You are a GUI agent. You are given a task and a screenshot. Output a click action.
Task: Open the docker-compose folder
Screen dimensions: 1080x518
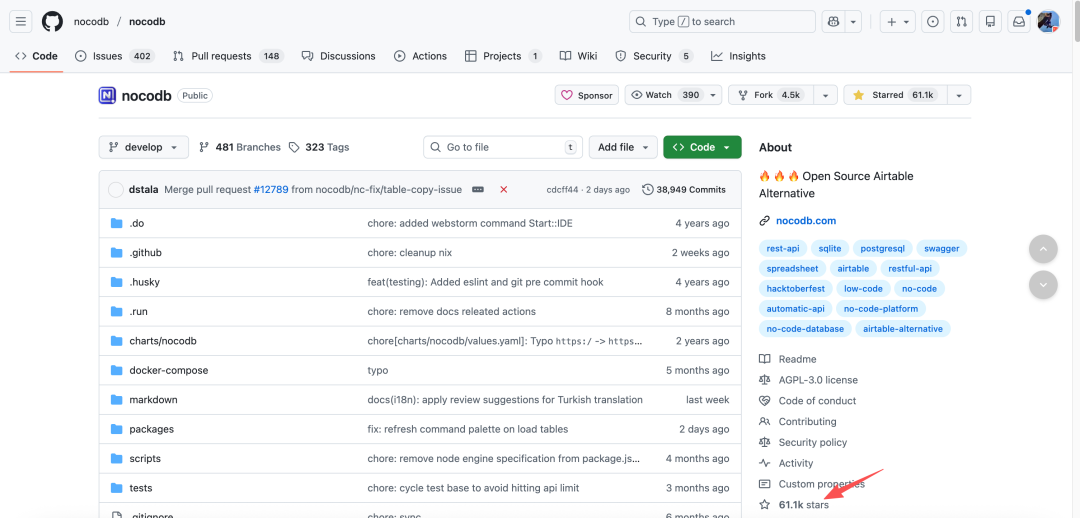tap(169, 371)
